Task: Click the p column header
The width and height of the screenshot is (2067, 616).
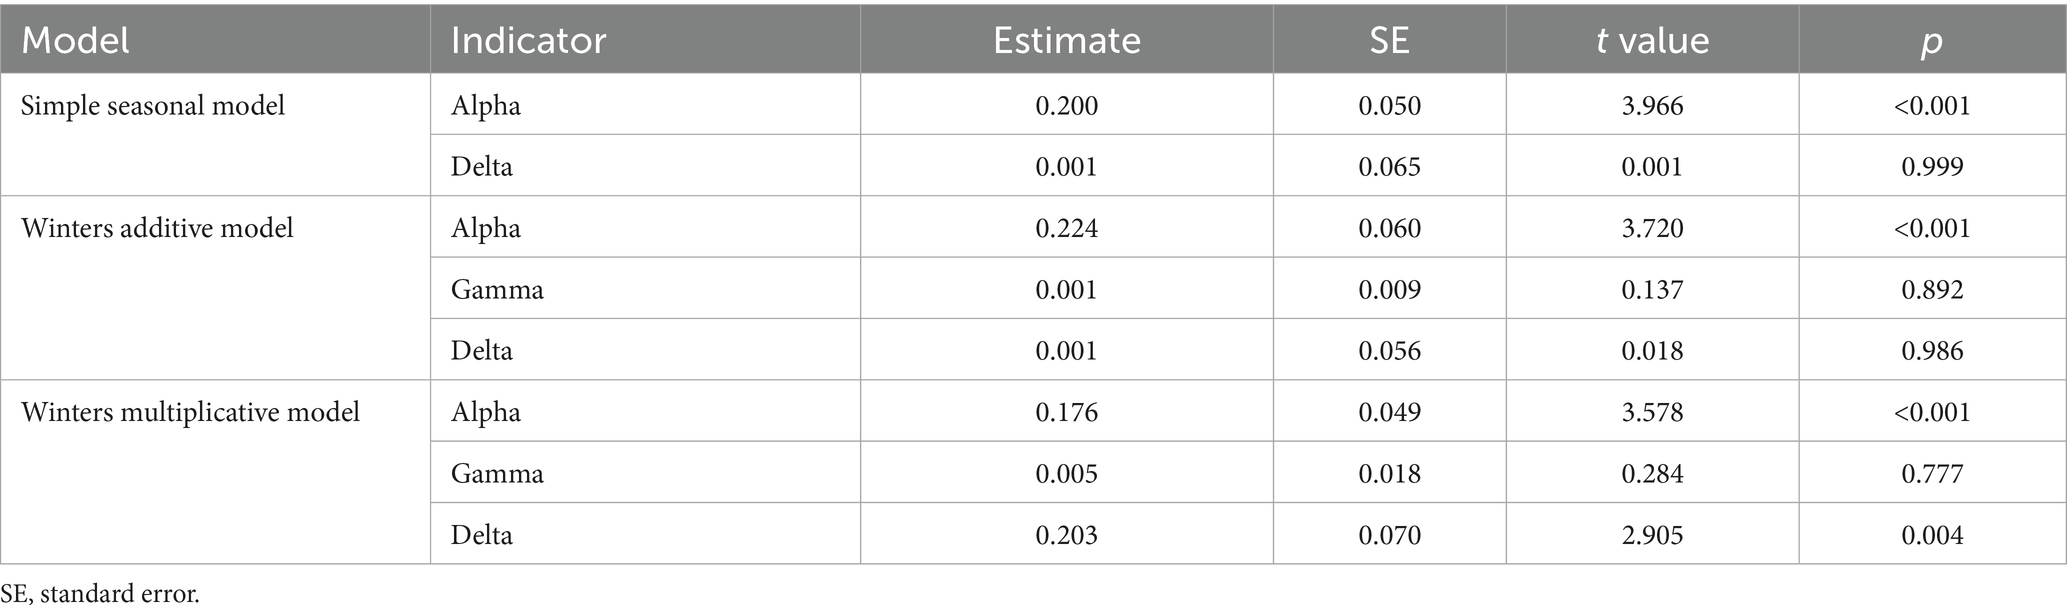Action: pos(1932,40)
